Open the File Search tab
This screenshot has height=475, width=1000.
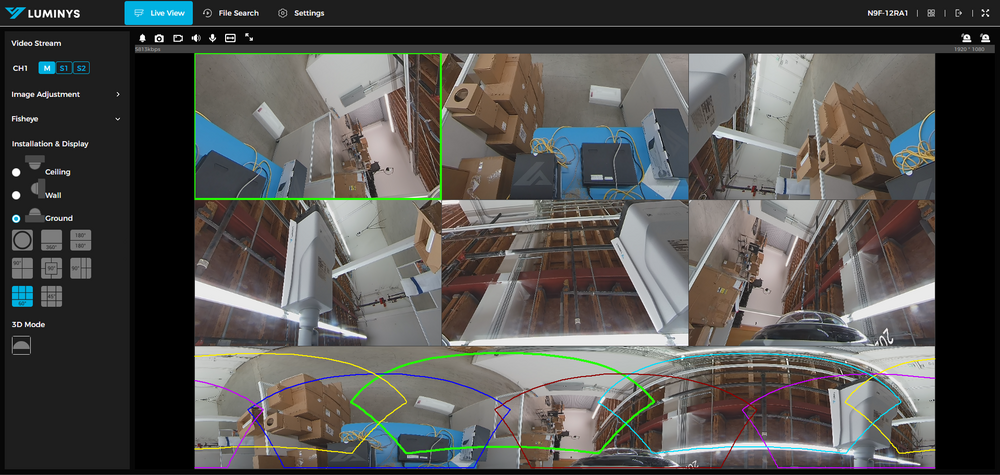tap(230, 13)
